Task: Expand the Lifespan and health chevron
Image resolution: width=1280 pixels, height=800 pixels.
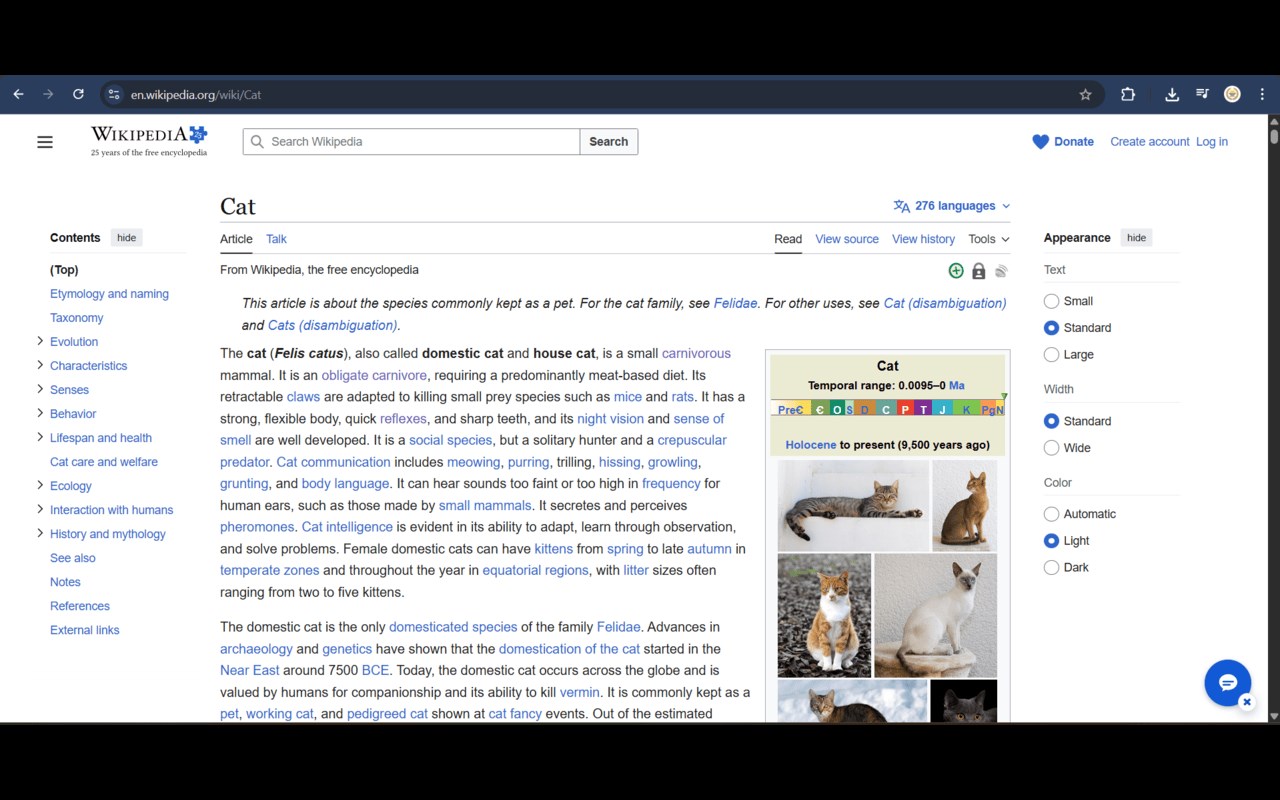Action: [40, 437]
